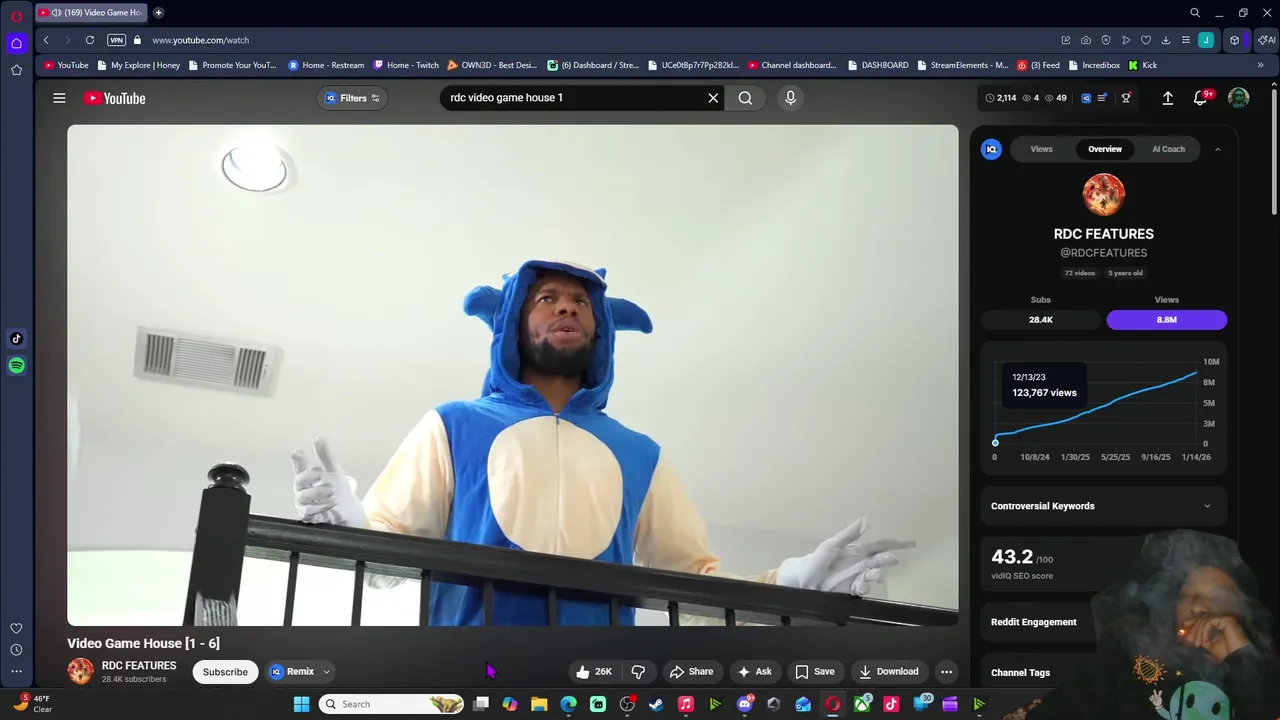Open Spotify in Opera sidebar
The image size is (1280, 720).
pos(16,366)
